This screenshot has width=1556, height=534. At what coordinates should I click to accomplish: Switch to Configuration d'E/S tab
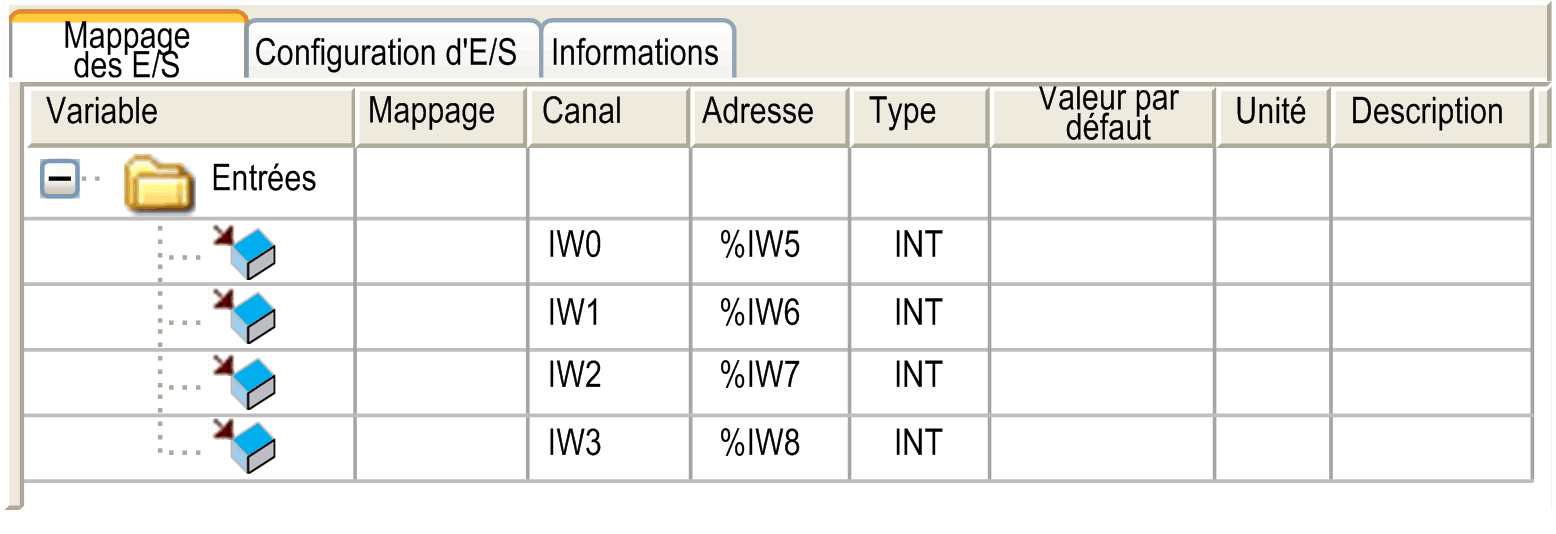pyautogui.click(x=386, y=52)
